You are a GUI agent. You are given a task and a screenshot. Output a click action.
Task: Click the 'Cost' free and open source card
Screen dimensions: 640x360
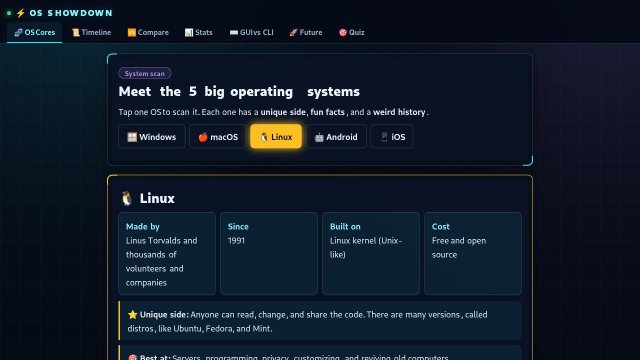pos(473,253)
